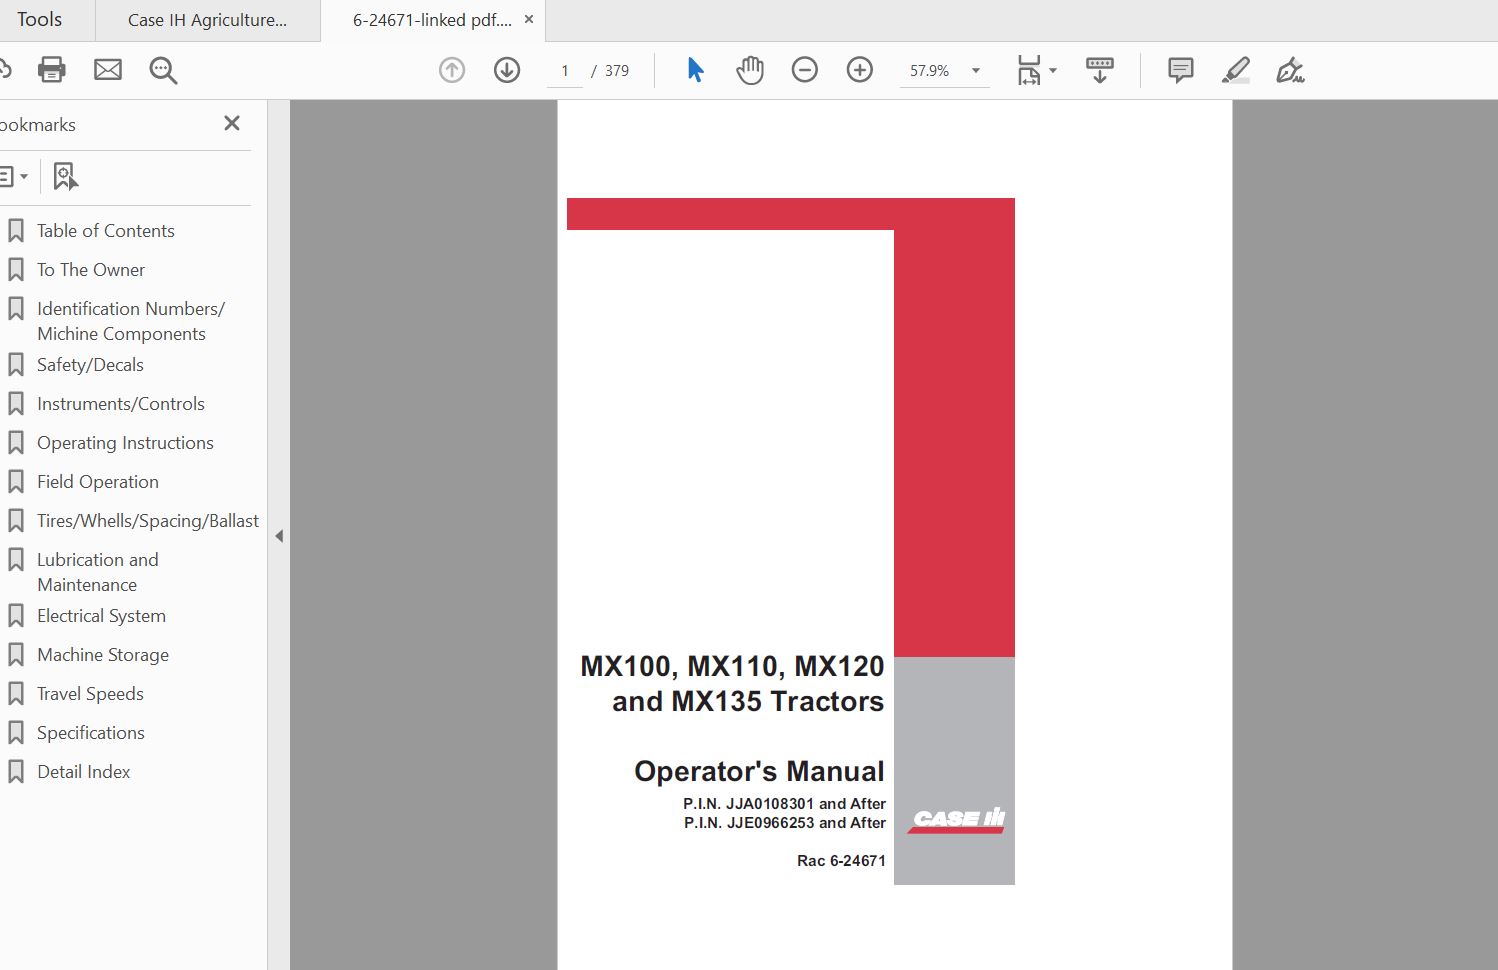Zoom out with the minus icon
This screenshot has width=1498, height=970.
(804, 70)
